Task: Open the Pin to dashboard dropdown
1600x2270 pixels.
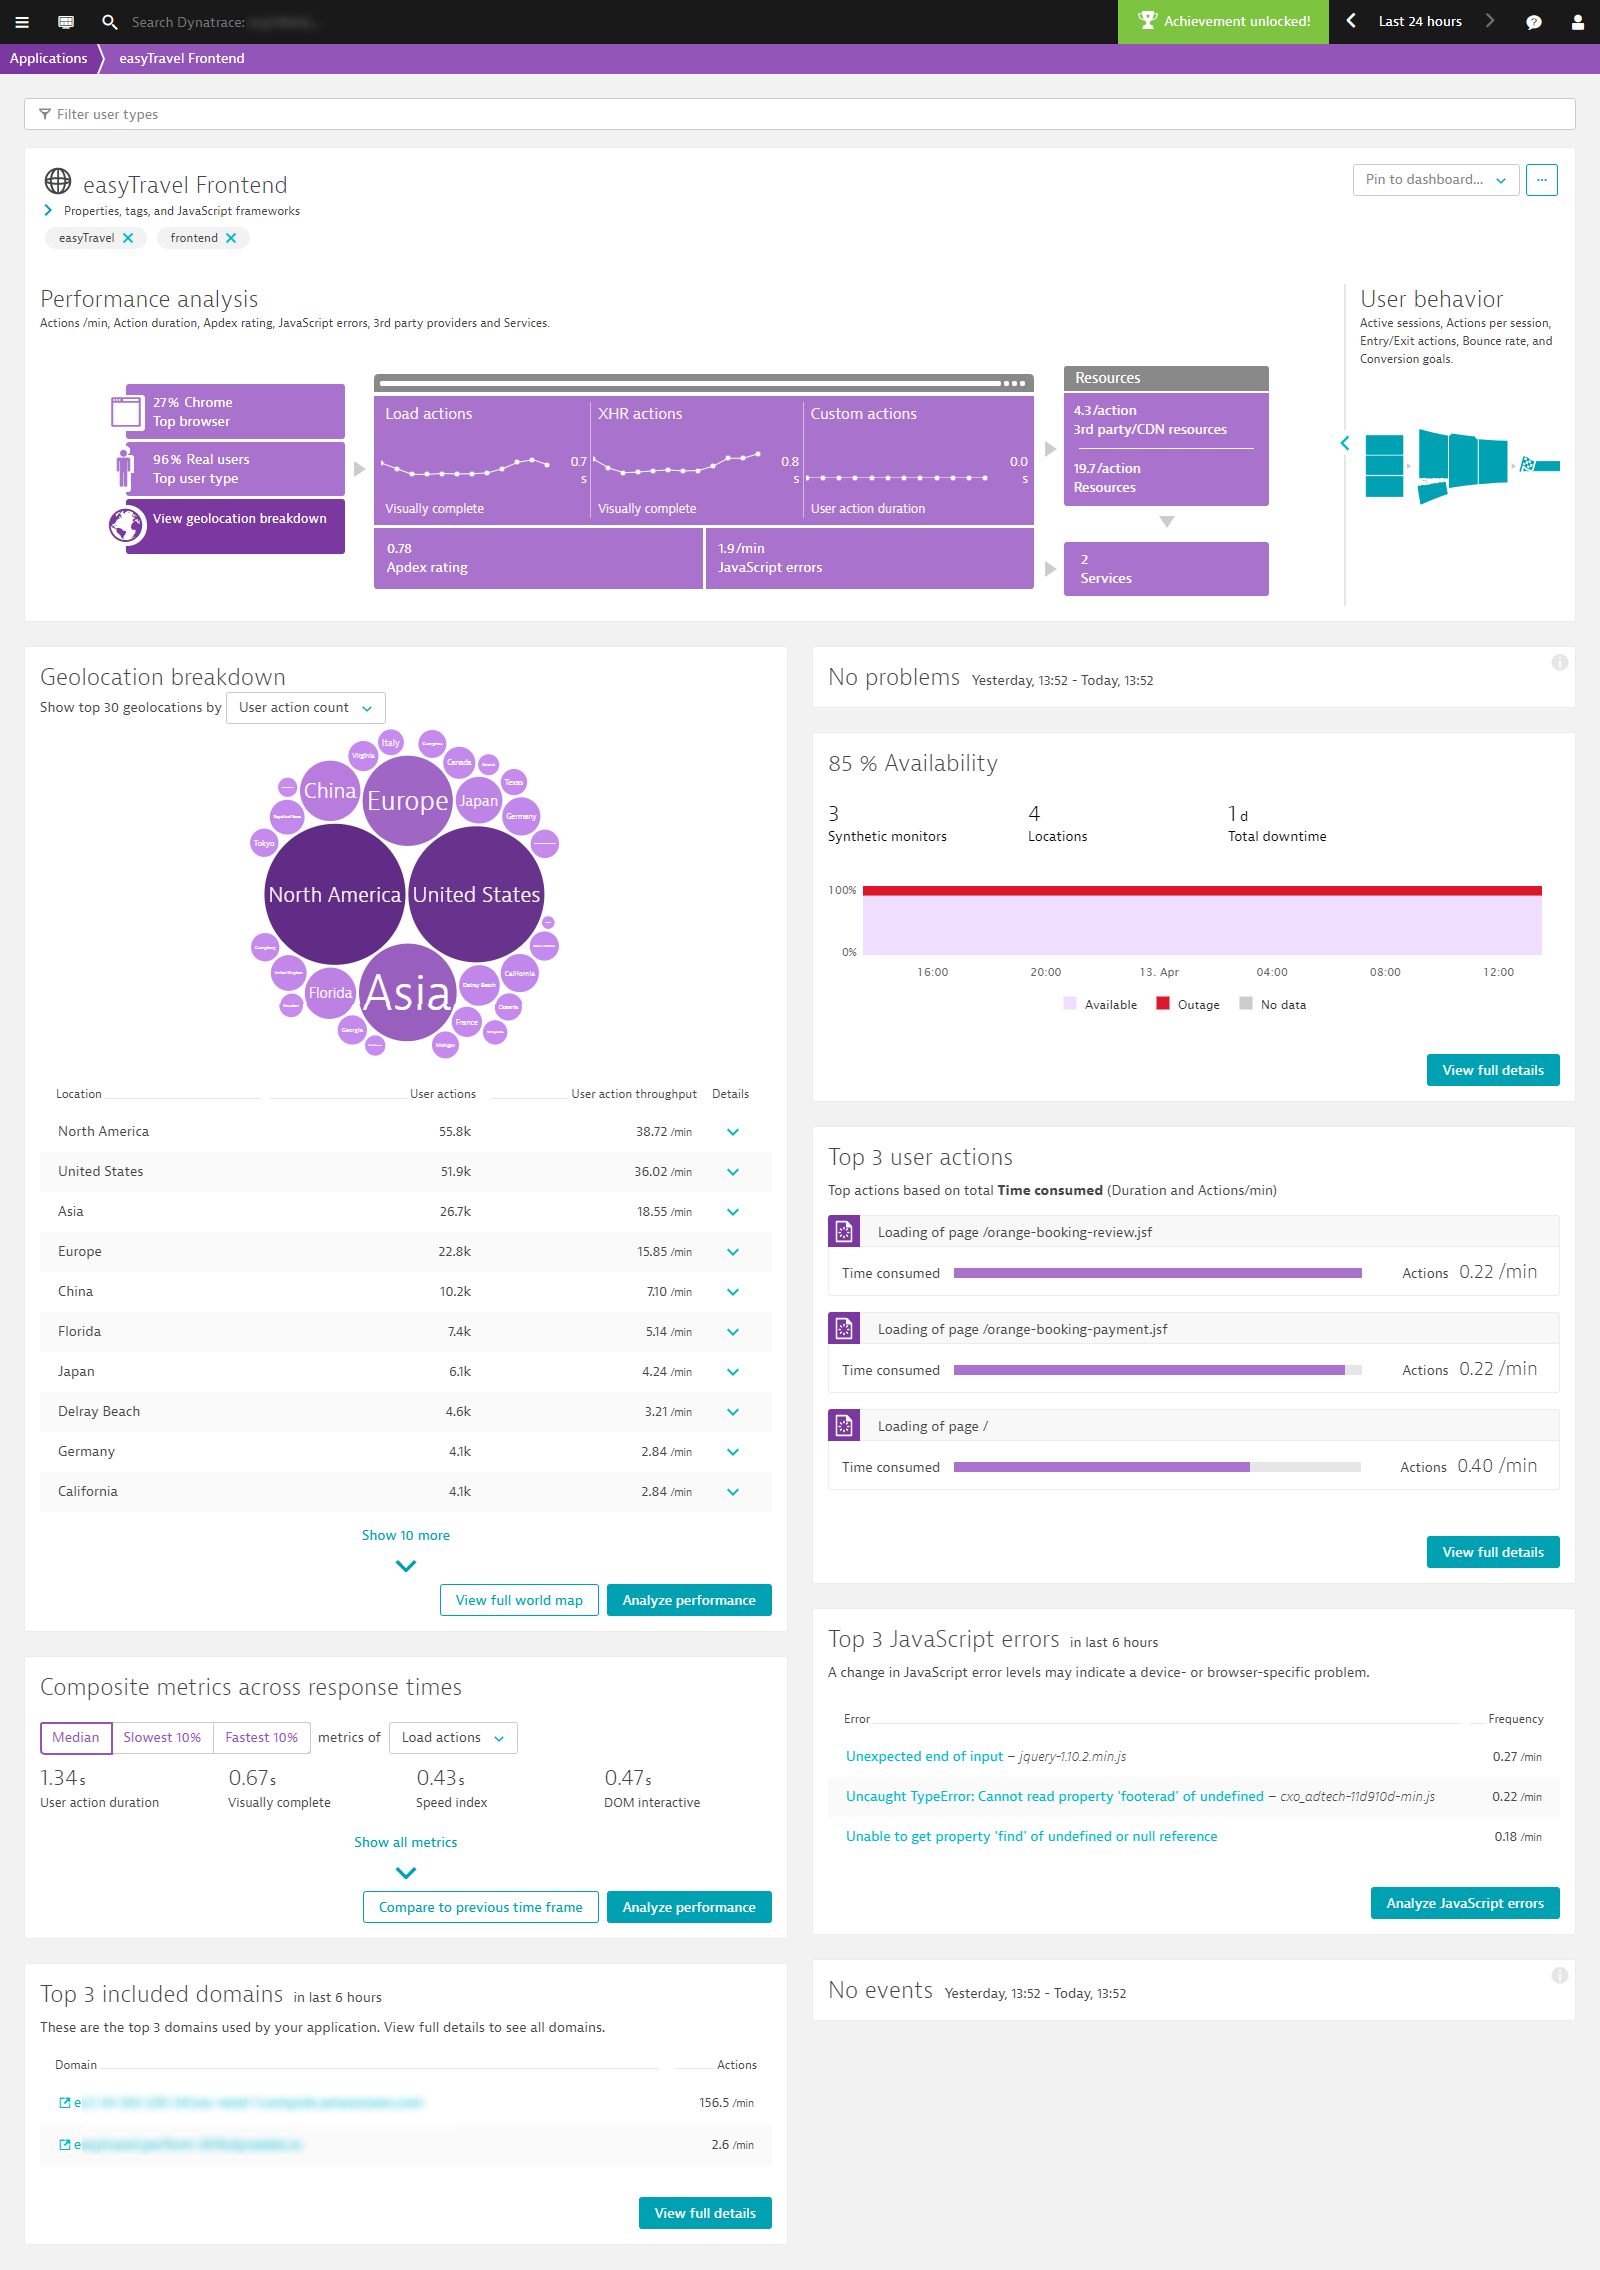Action: 1436,180
